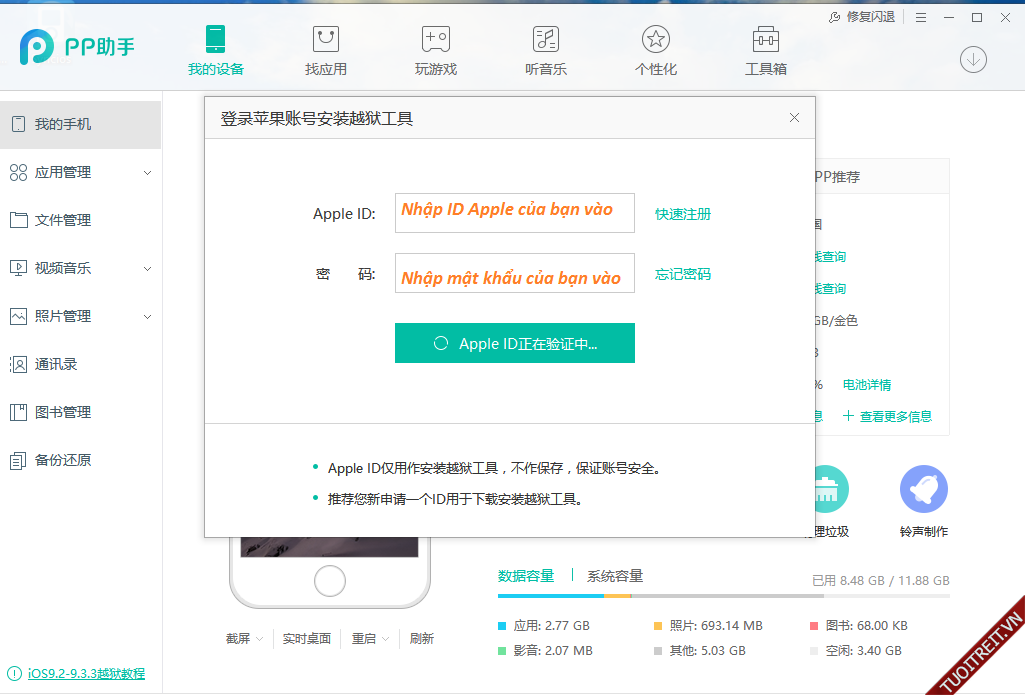The image size is (1025, 695).
Task: Open the 找应用 app store icon
Action: point(325,40)
